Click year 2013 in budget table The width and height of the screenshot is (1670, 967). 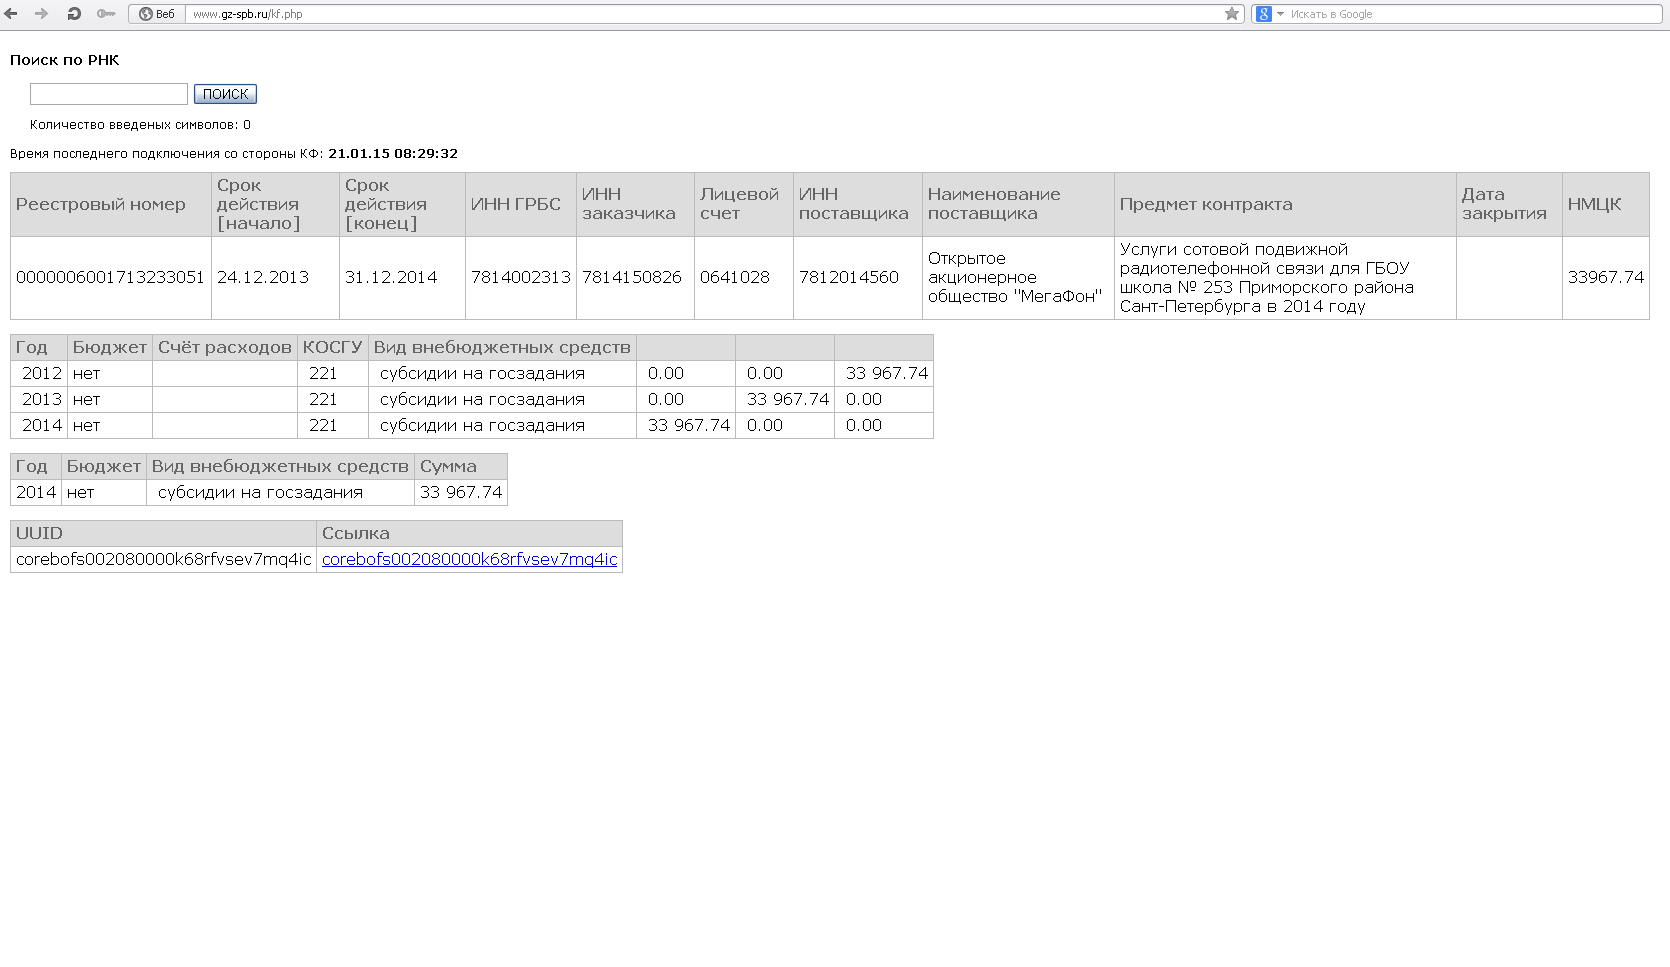coord(42,399)
